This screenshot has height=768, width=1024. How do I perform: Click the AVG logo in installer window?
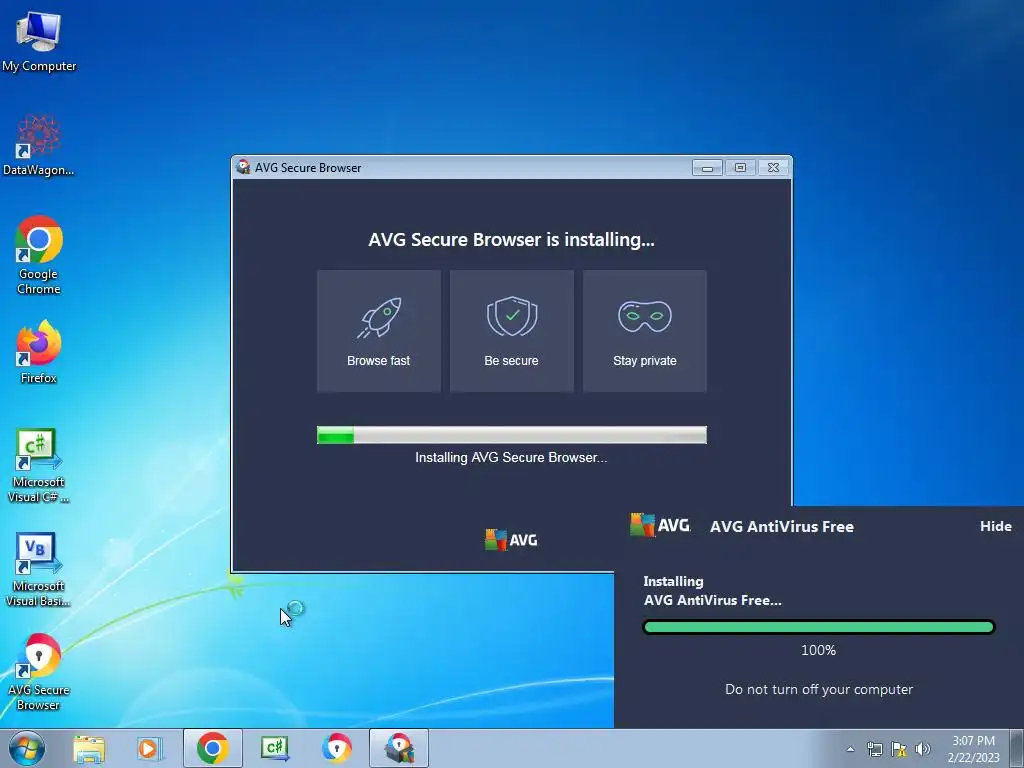(x=511, y=540)
